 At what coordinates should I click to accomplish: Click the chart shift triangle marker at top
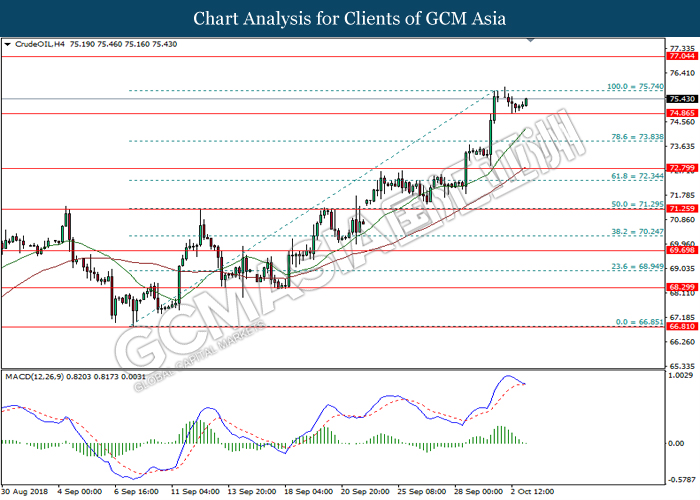[x=530, y=40]
